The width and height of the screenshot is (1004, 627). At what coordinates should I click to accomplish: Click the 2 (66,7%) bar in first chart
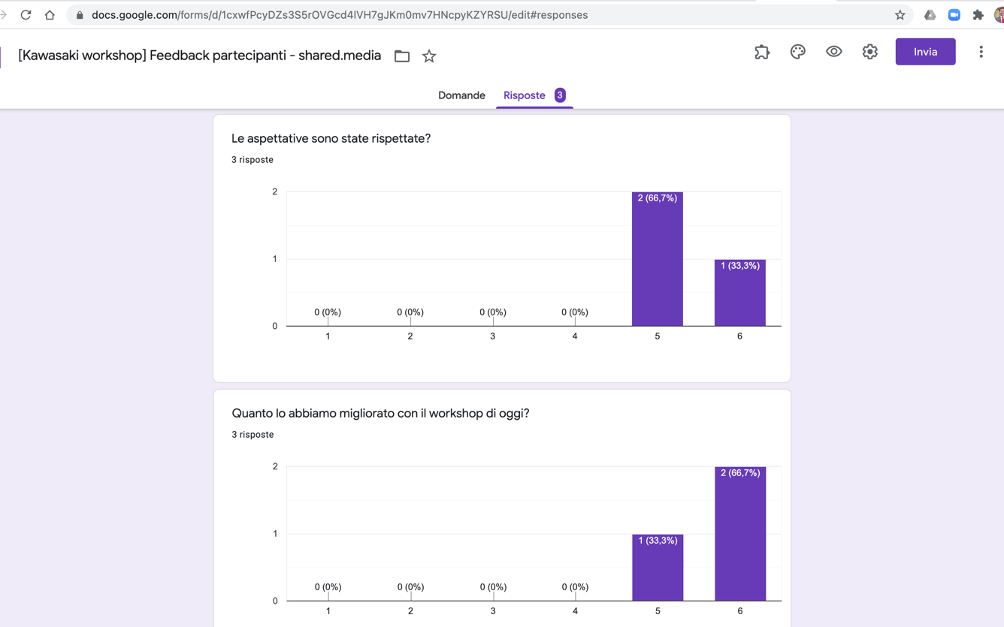pos(657,259)
